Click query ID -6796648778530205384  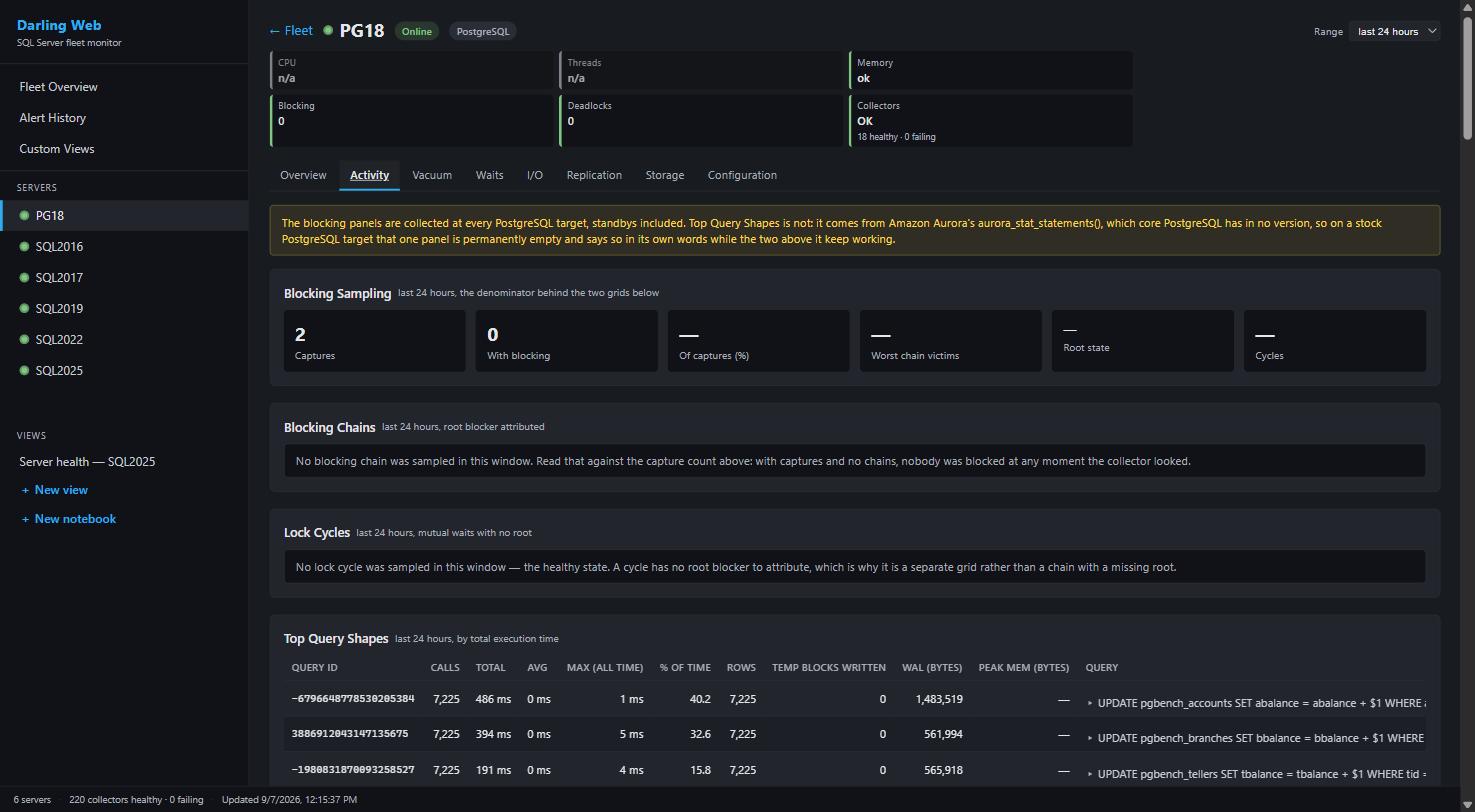(353, 699)
